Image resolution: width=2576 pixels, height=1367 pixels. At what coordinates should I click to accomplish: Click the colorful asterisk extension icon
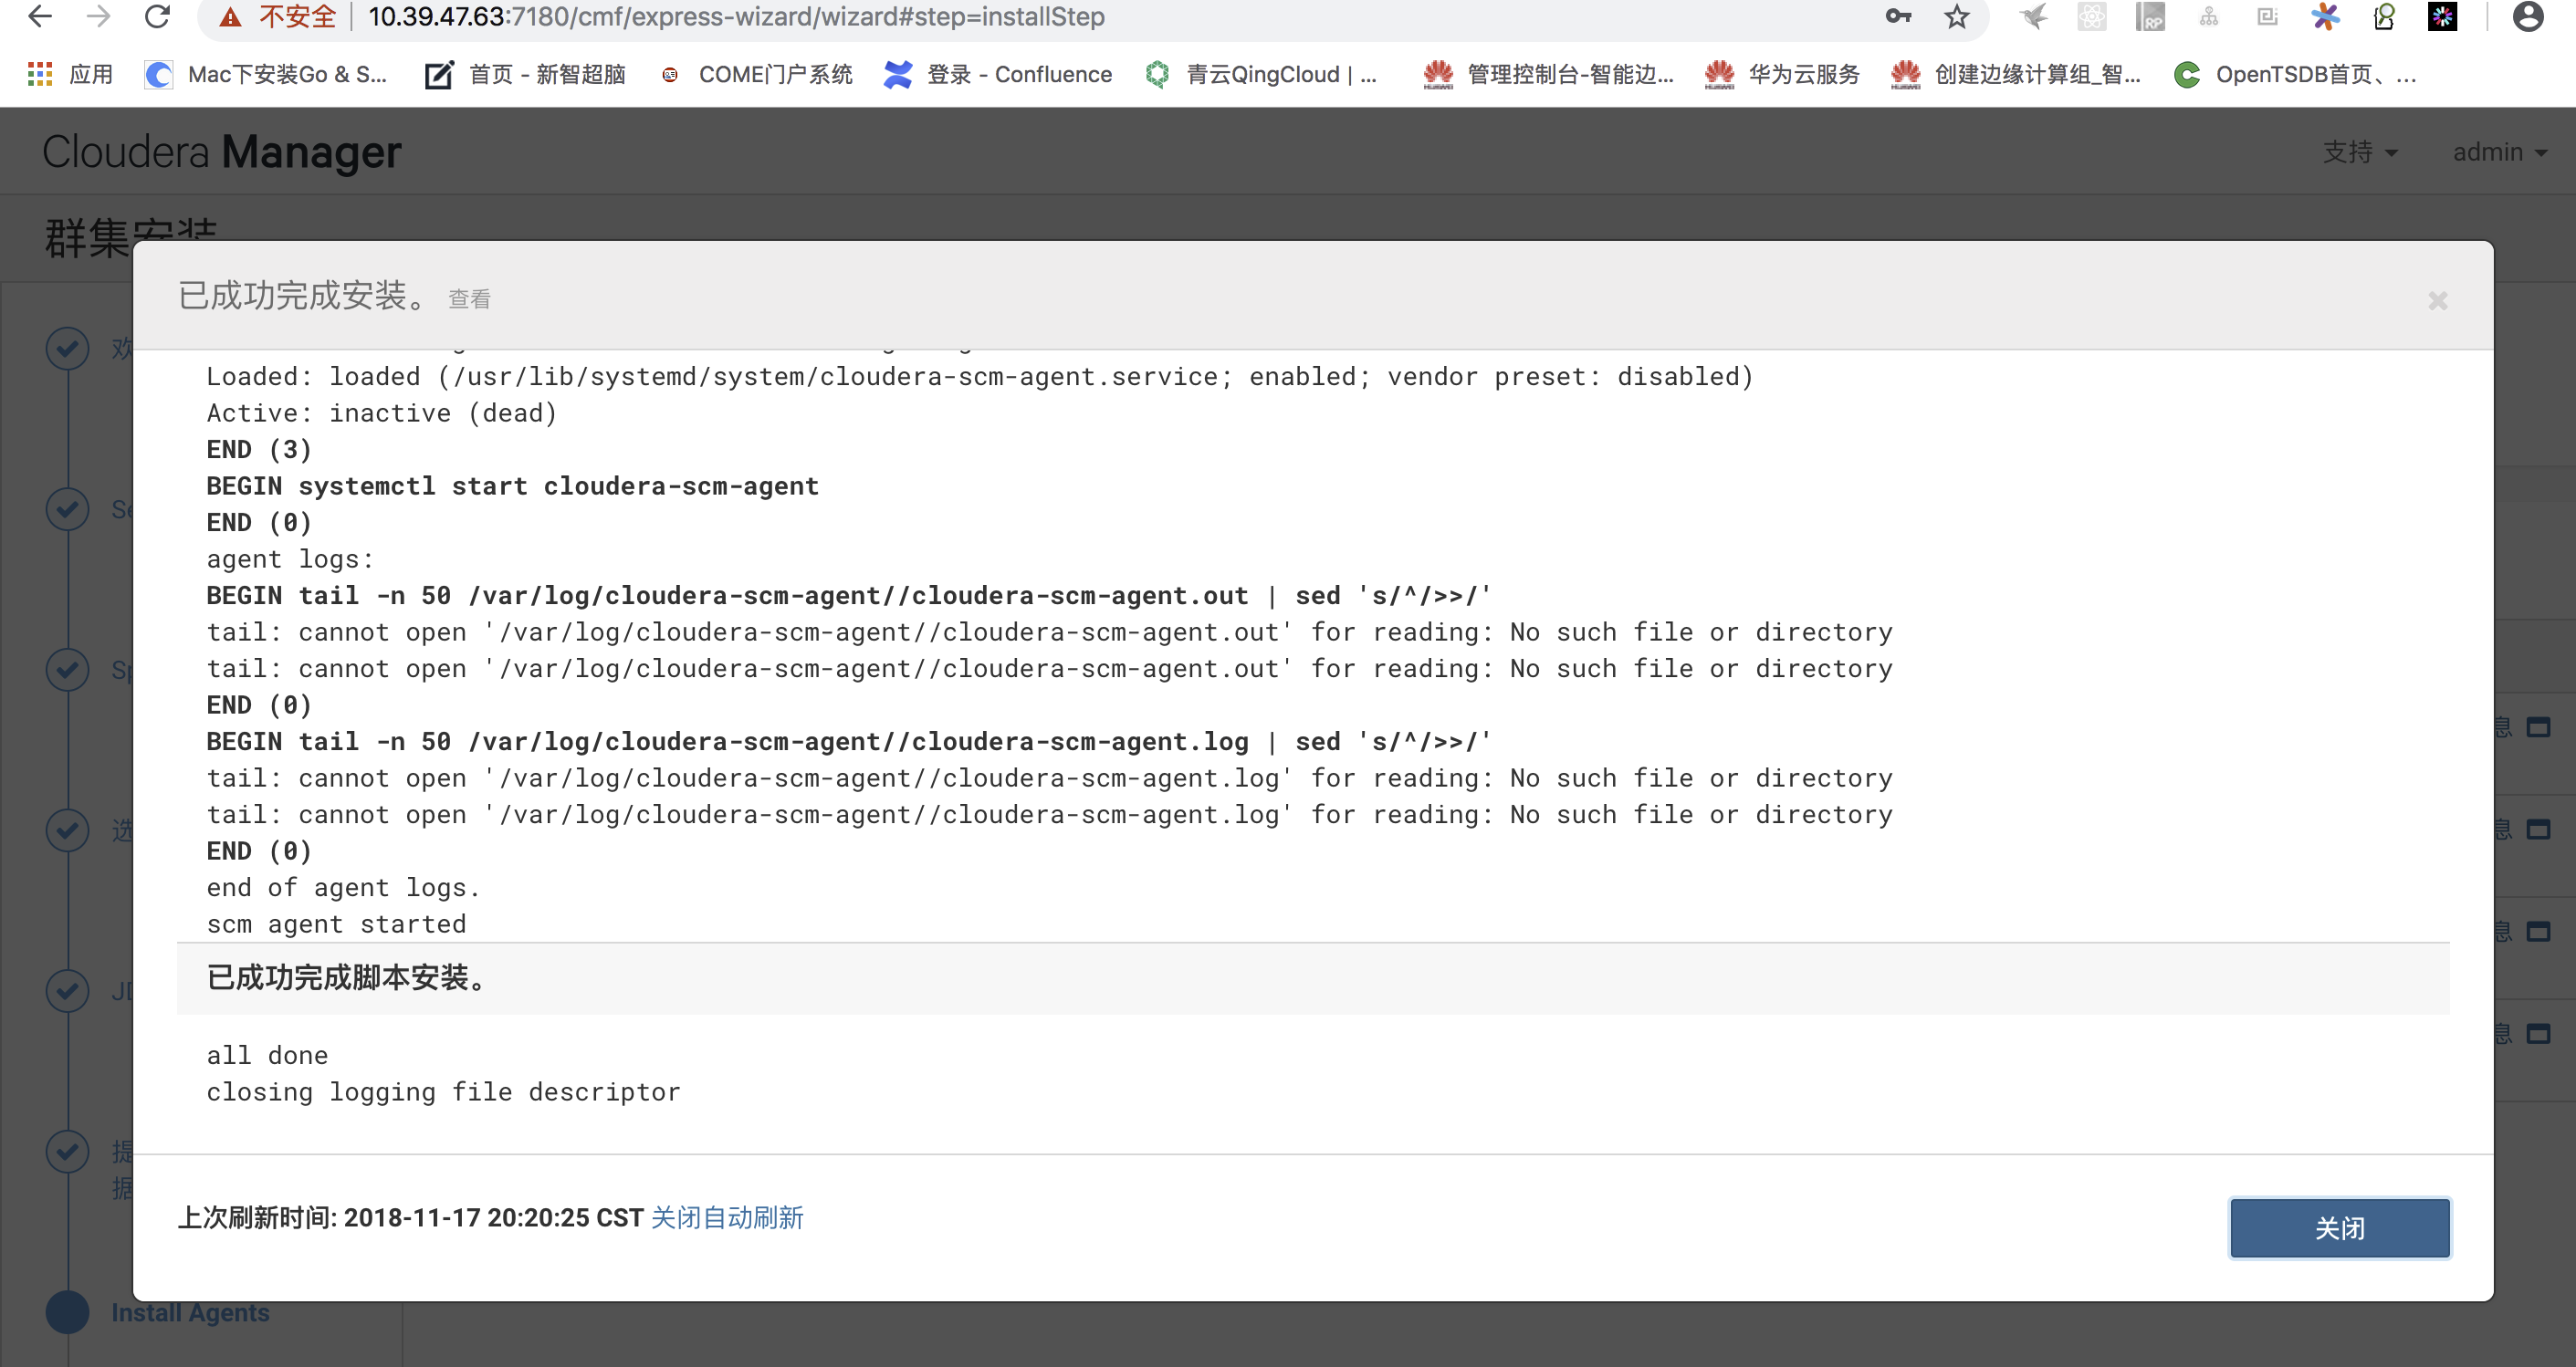(x=2326, y=17)
